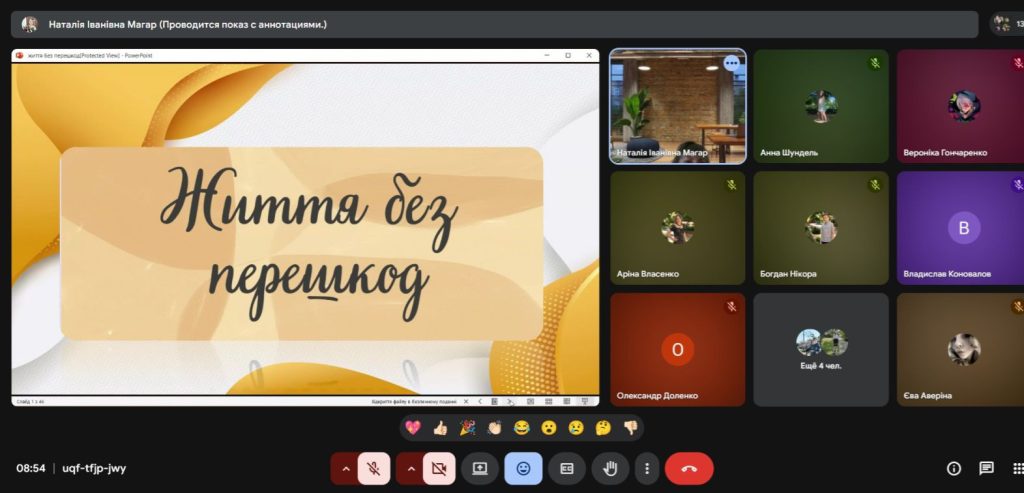Click the 'Ещё 4 чел.' participants tile
The image size is (1024, 493).
[x=821, y=349]
